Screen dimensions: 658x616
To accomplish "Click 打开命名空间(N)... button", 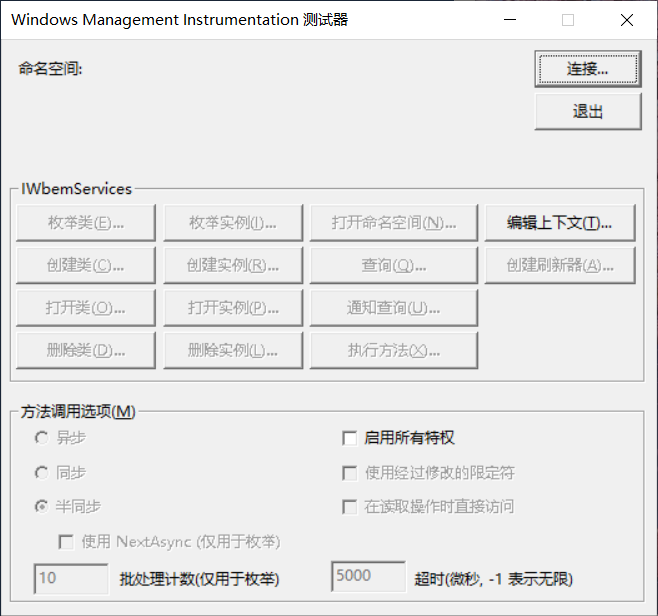I will pyautogui.click(x=394, y=223).
